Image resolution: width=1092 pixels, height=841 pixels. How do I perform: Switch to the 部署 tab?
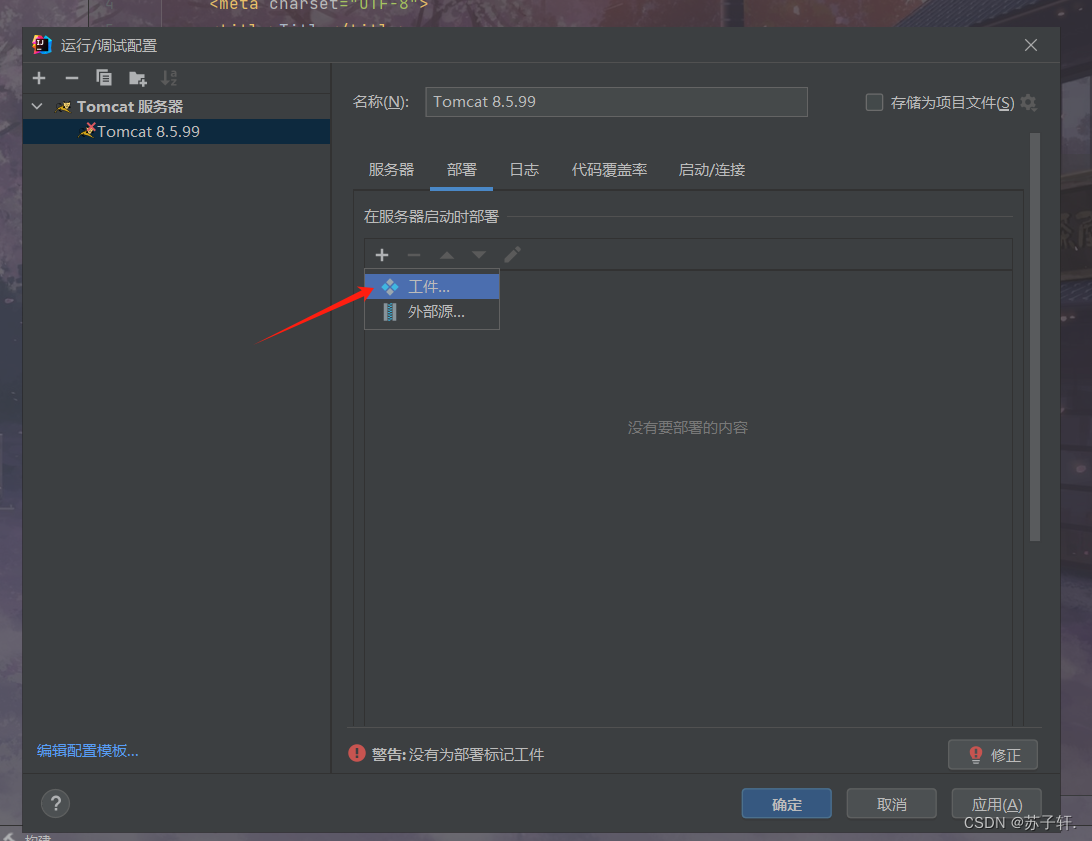coord(462,170)
